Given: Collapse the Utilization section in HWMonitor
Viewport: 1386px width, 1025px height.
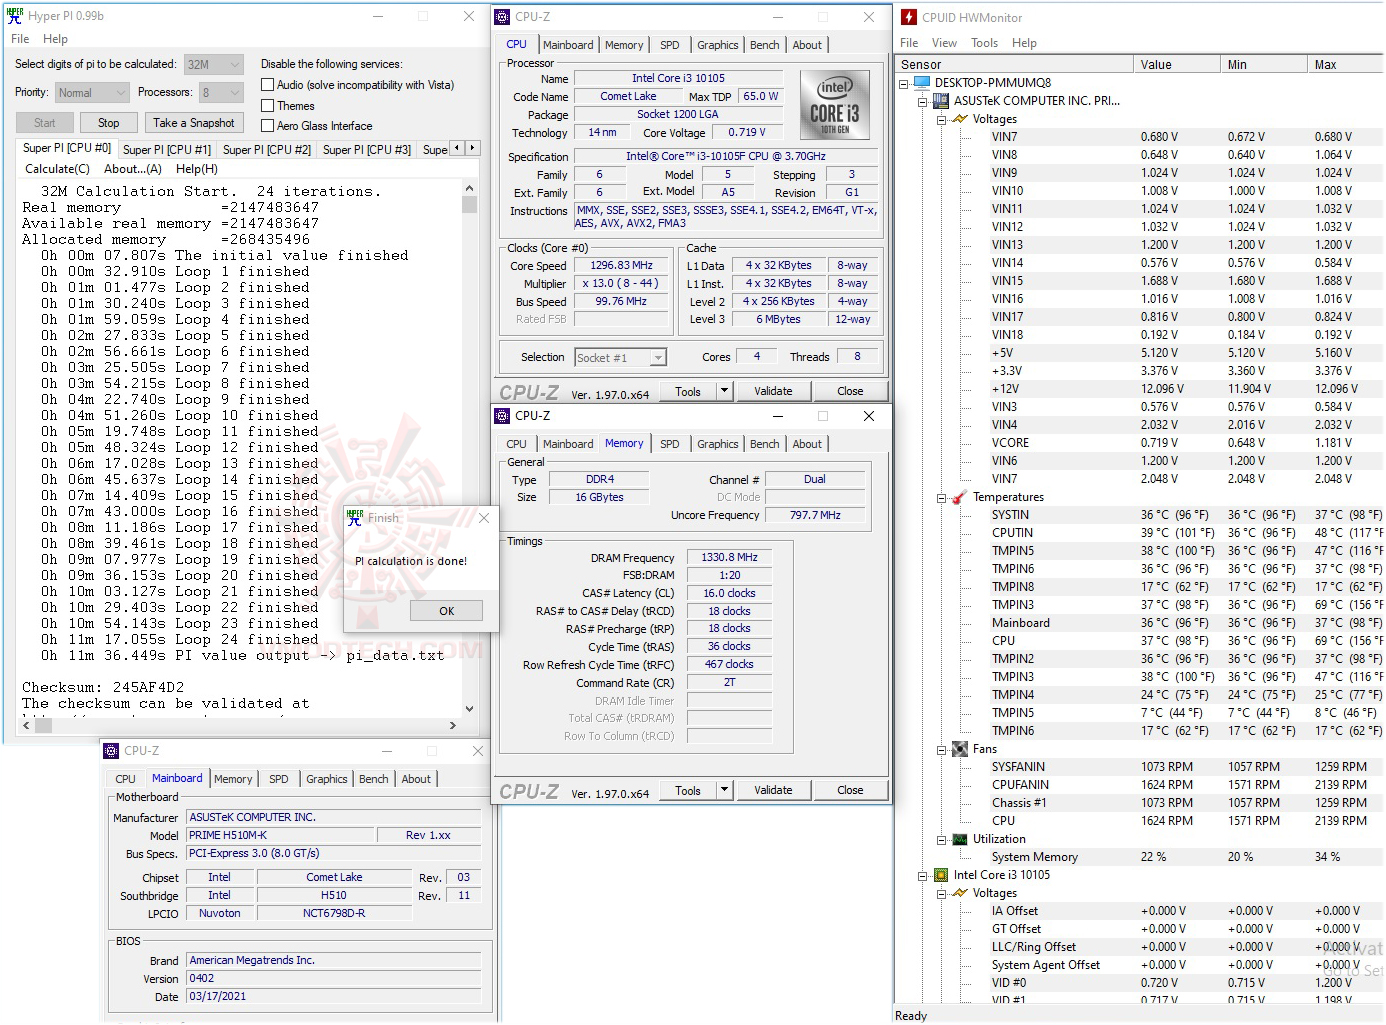Looking at the screenshot, I should tap(942, 839).
